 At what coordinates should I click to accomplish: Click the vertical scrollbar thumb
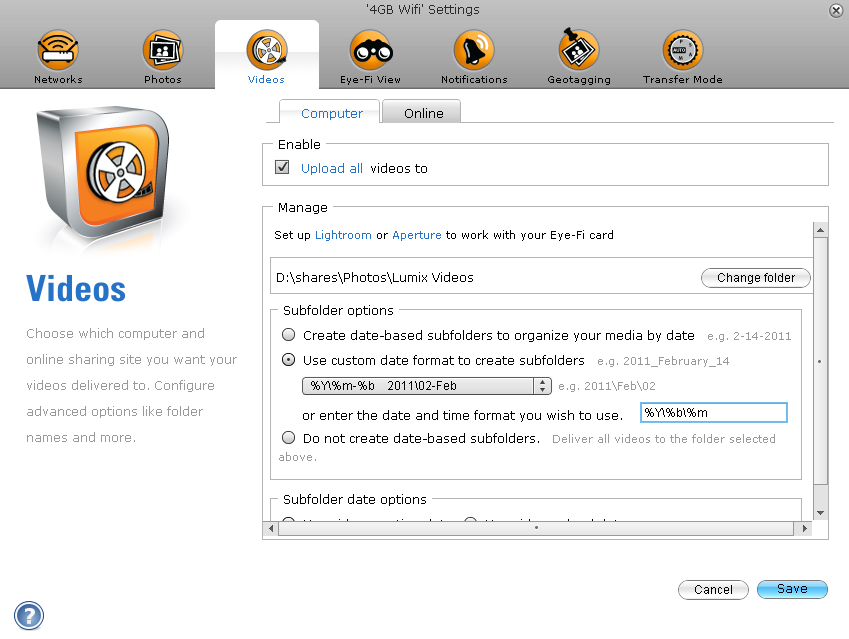point(820,361)
